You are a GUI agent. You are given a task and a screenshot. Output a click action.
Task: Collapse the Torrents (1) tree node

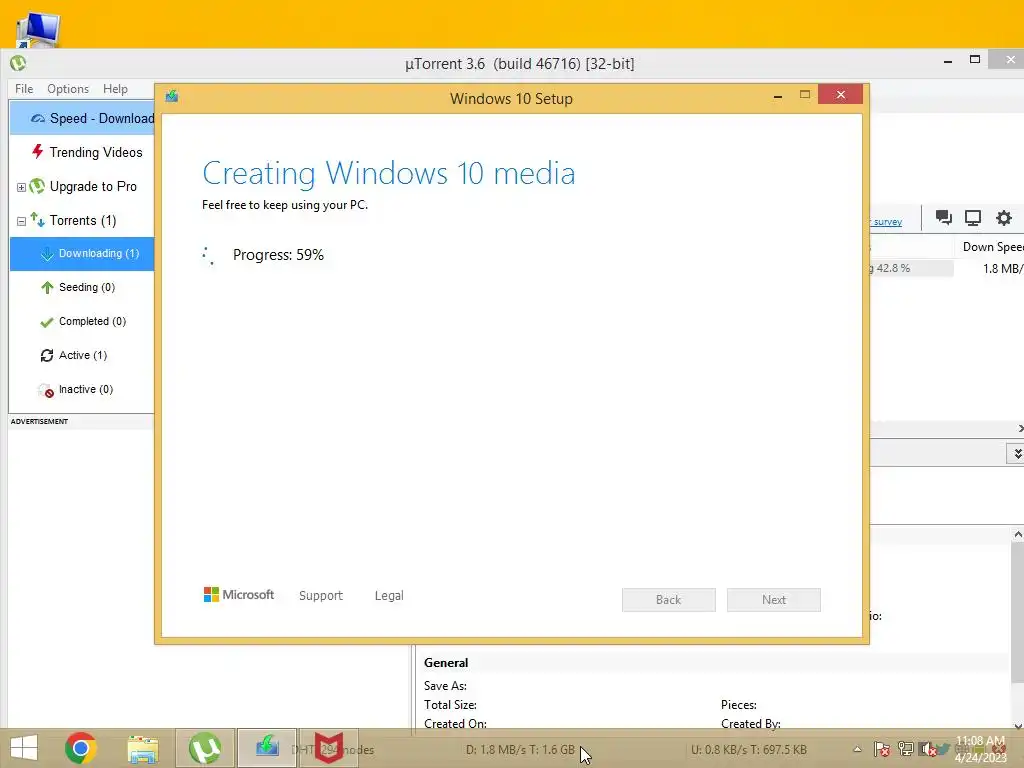[x=21, y=221]
